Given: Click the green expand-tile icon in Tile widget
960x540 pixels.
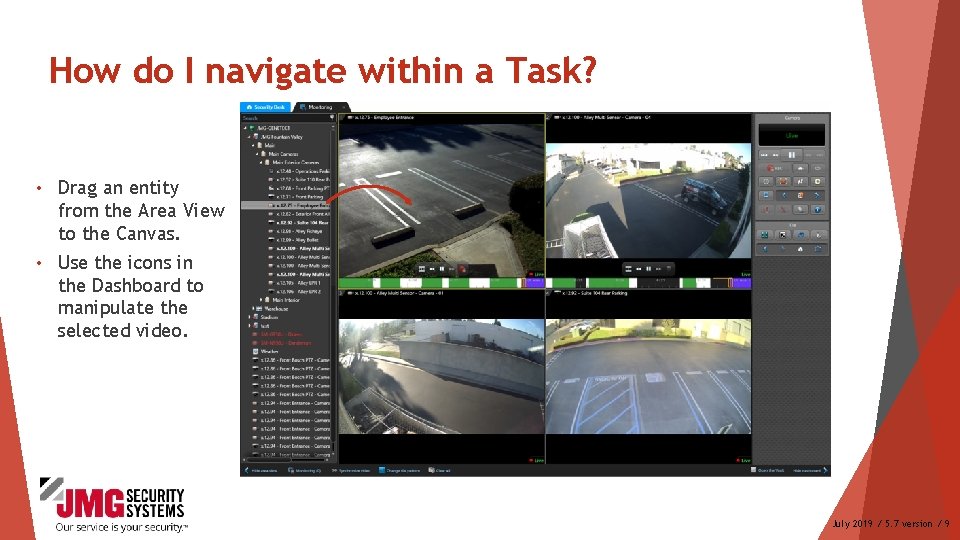Looking at the screenshot, I should 765,235.
